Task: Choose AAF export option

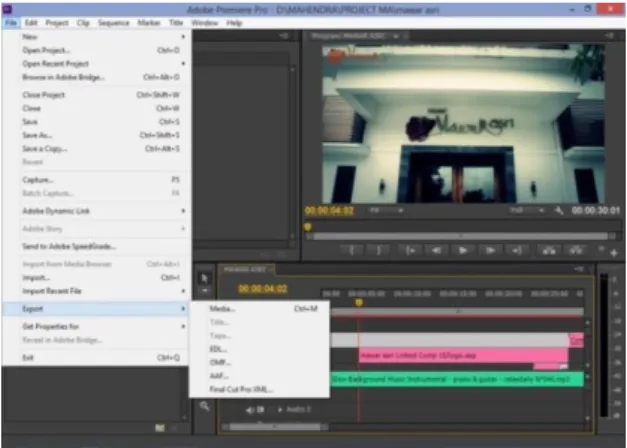Action: click(260, 376)
